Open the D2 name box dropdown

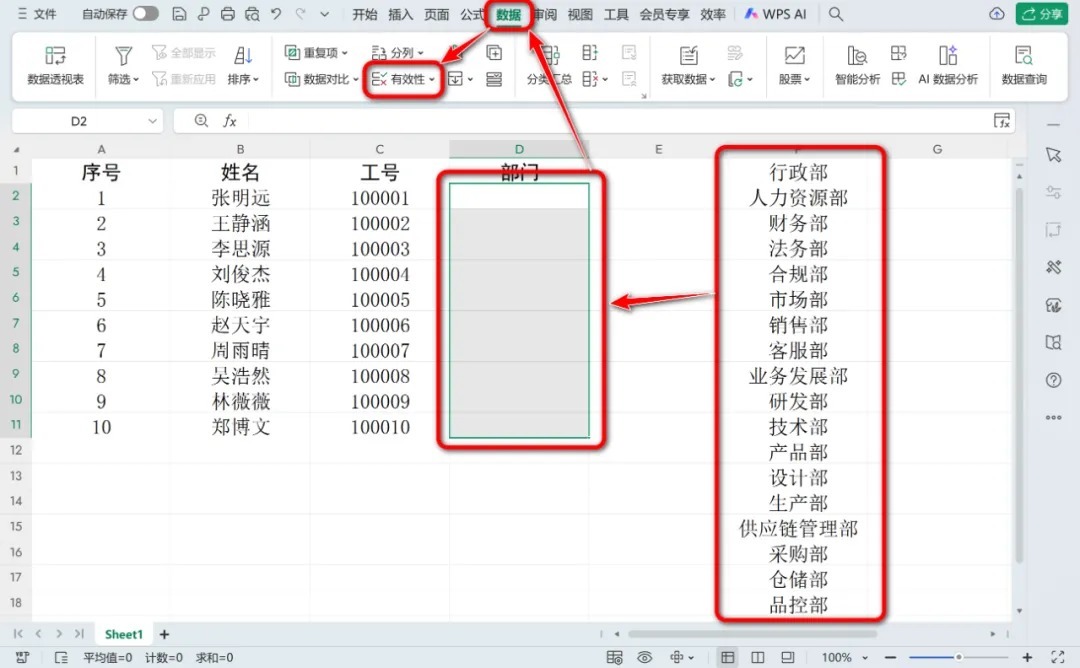pos(152,121)
